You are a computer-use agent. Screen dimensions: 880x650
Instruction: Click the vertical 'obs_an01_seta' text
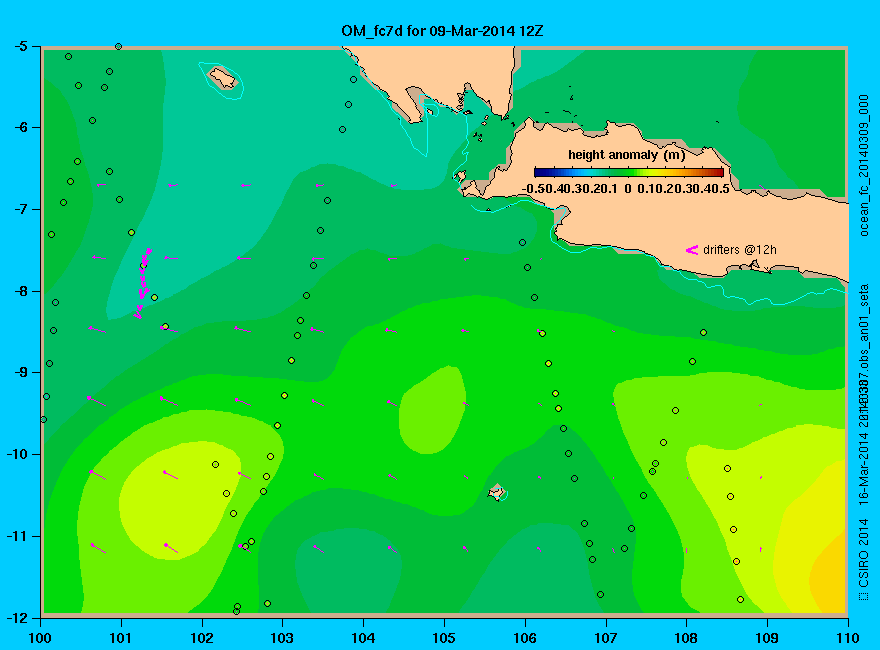tap(864, 327)
